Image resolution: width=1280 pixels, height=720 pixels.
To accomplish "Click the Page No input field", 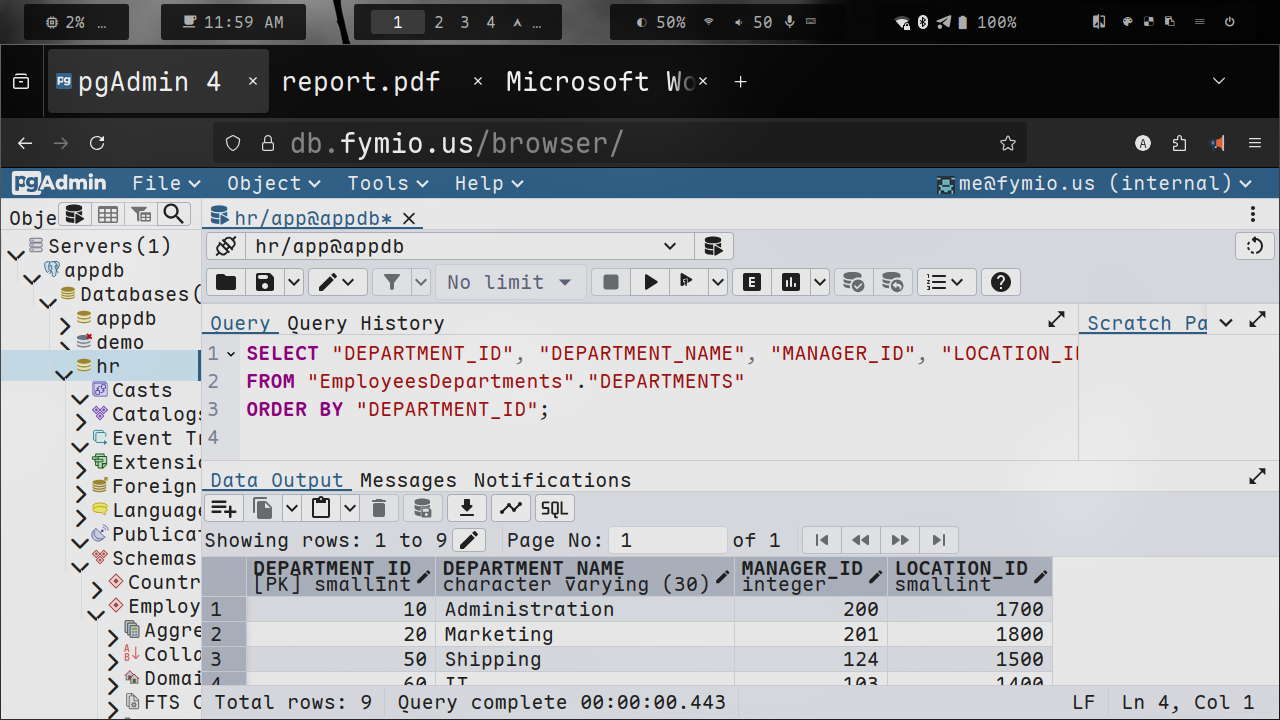I will 667,540.
